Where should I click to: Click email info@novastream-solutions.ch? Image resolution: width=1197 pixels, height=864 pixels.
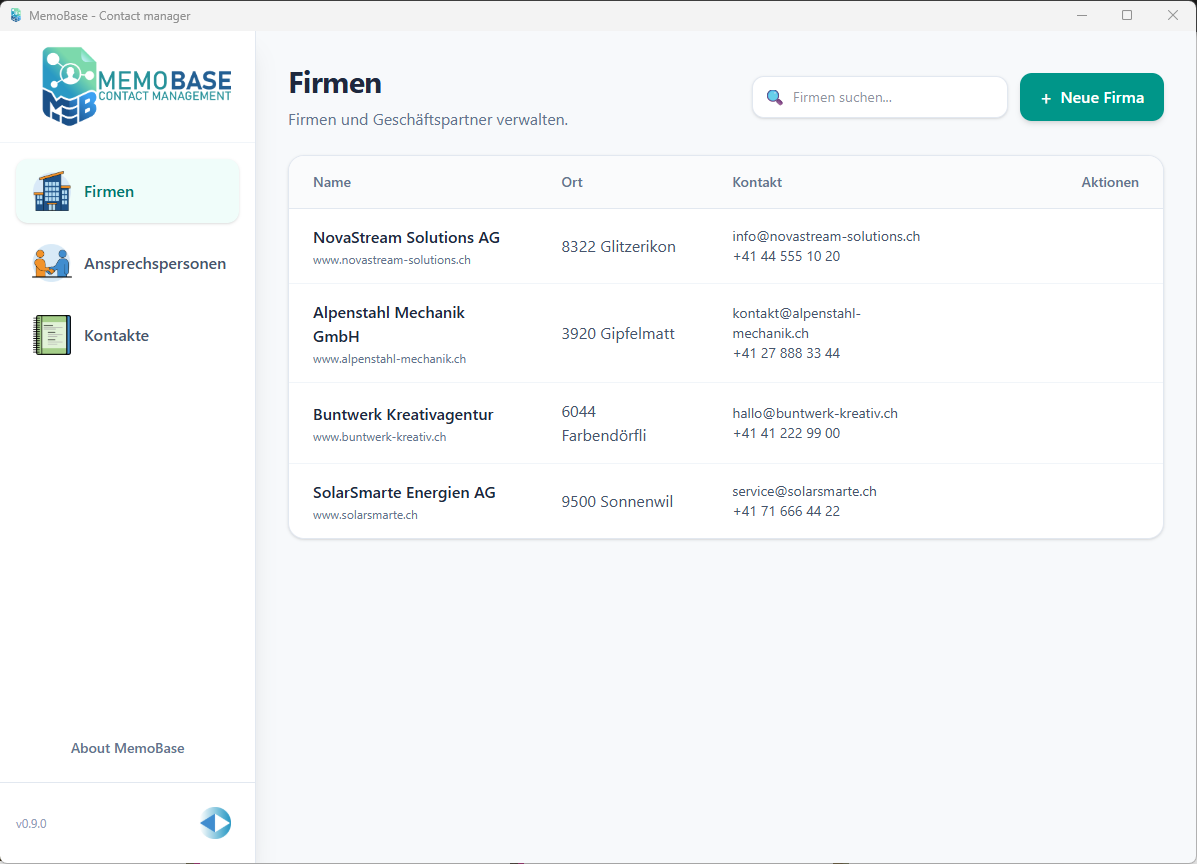826,237
